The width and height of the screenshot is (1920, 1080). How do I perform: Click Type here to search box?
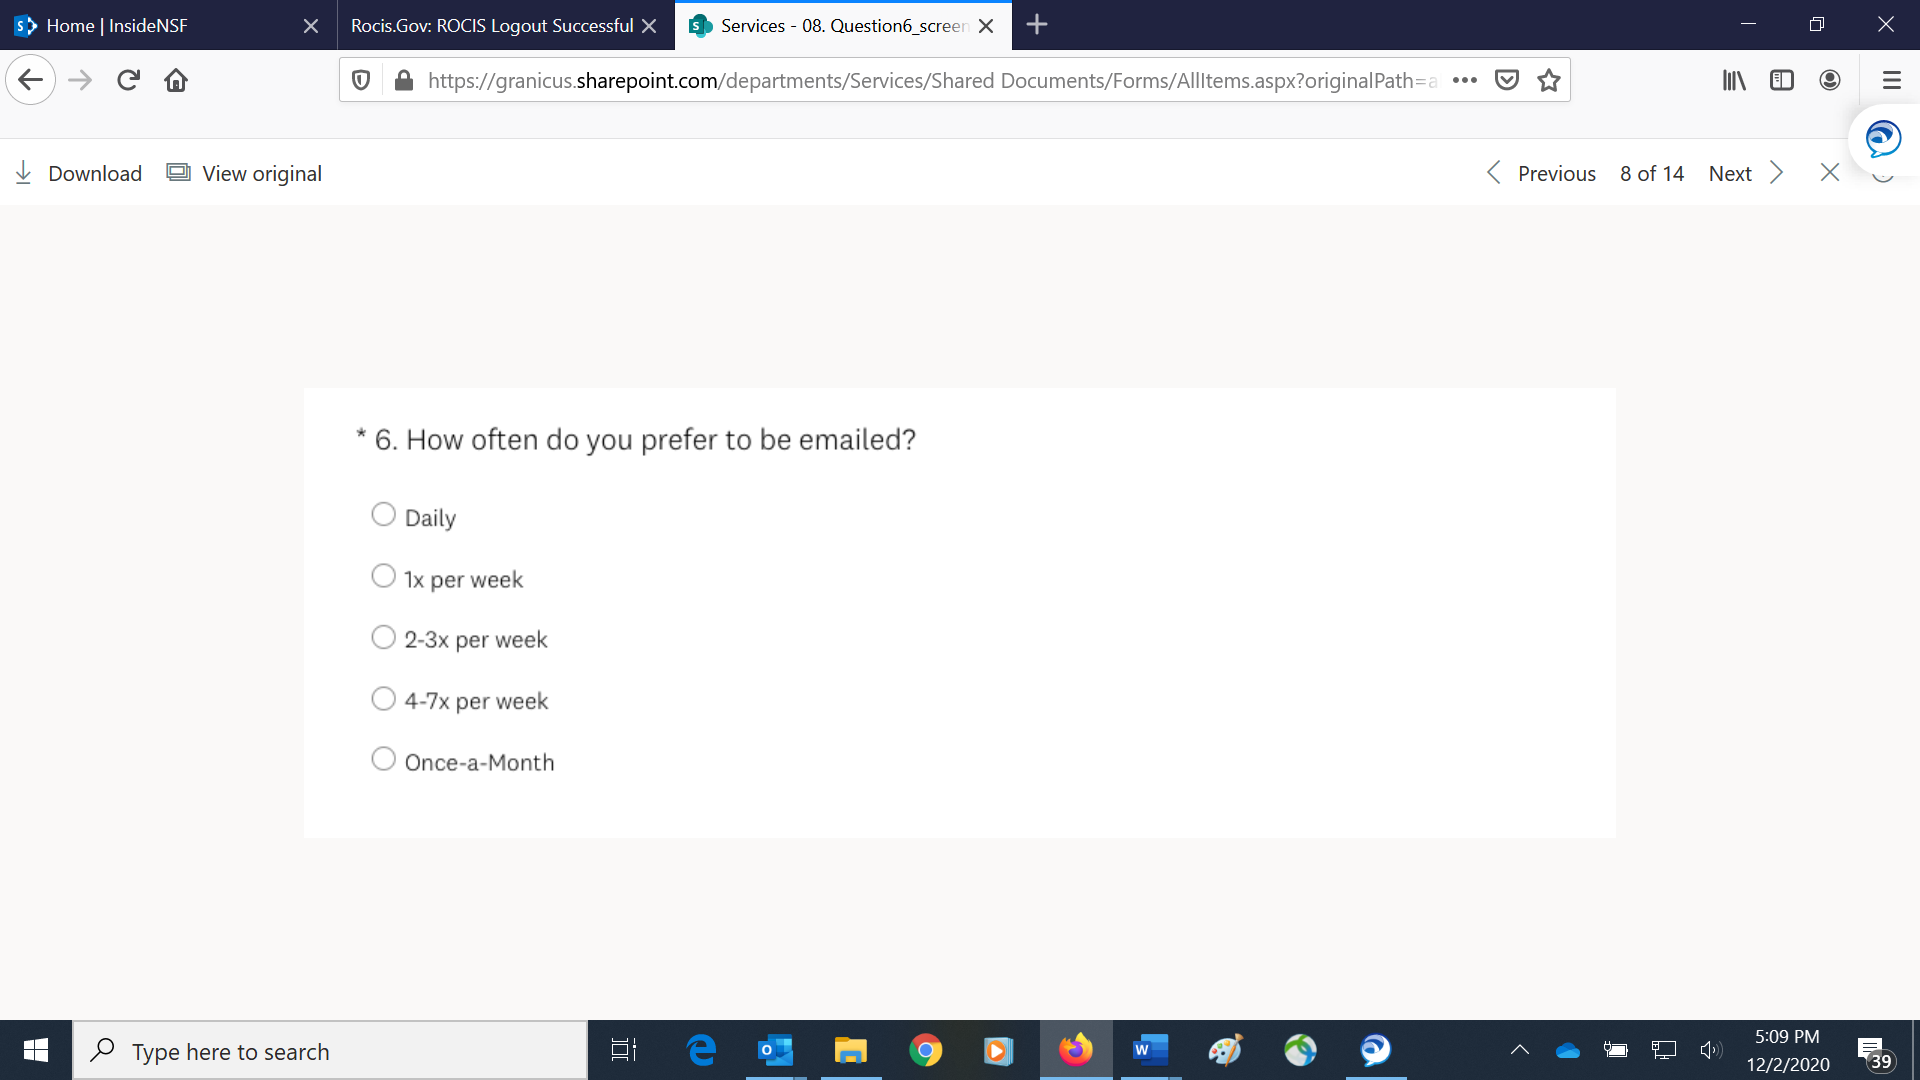(330, 1051)
